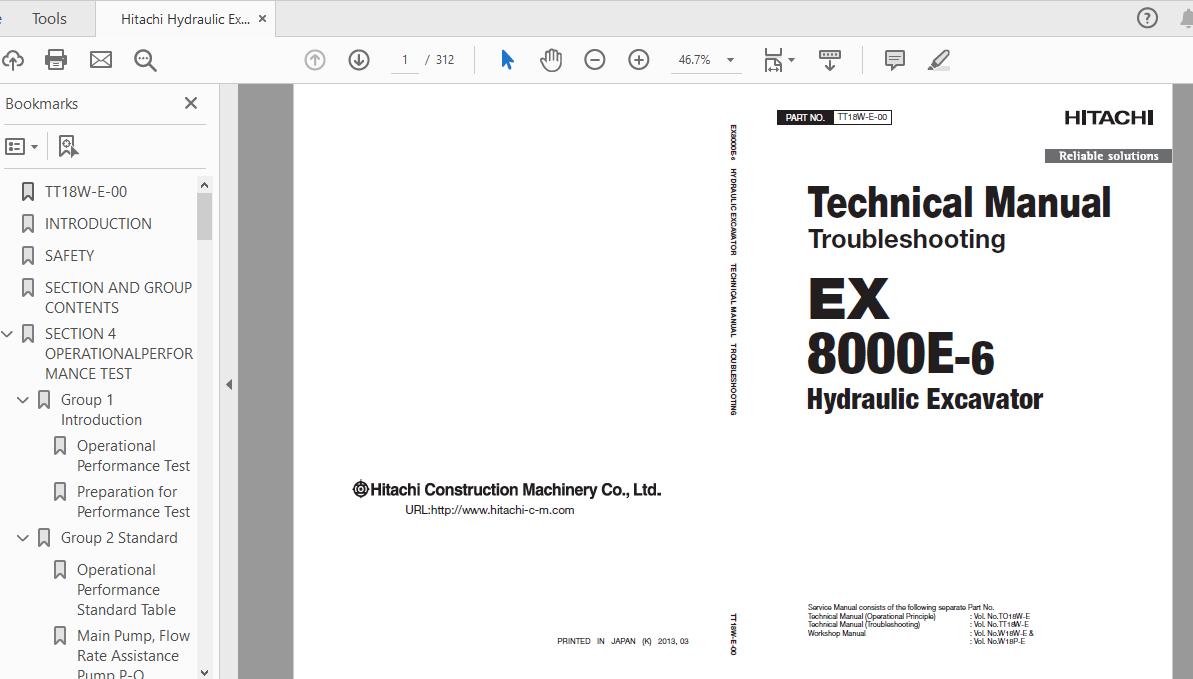1193x679 pixels.
Task: Open the find text magnifier tool
Action: (x=145, y=60)
